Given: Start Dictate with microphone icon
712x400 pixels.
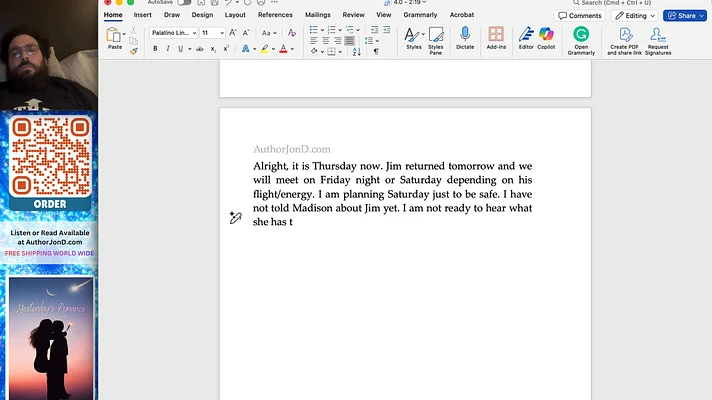Looking at the screenshot, I should (x=465, y=38).
